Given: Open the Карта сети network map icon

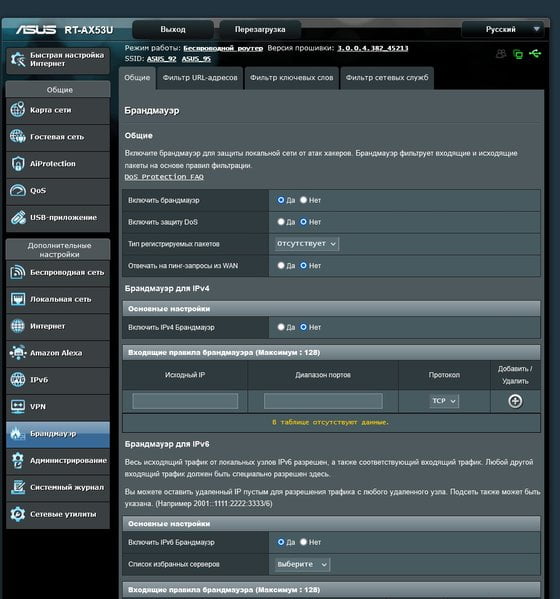Looking at the screenshot, I should pos(18,110).
